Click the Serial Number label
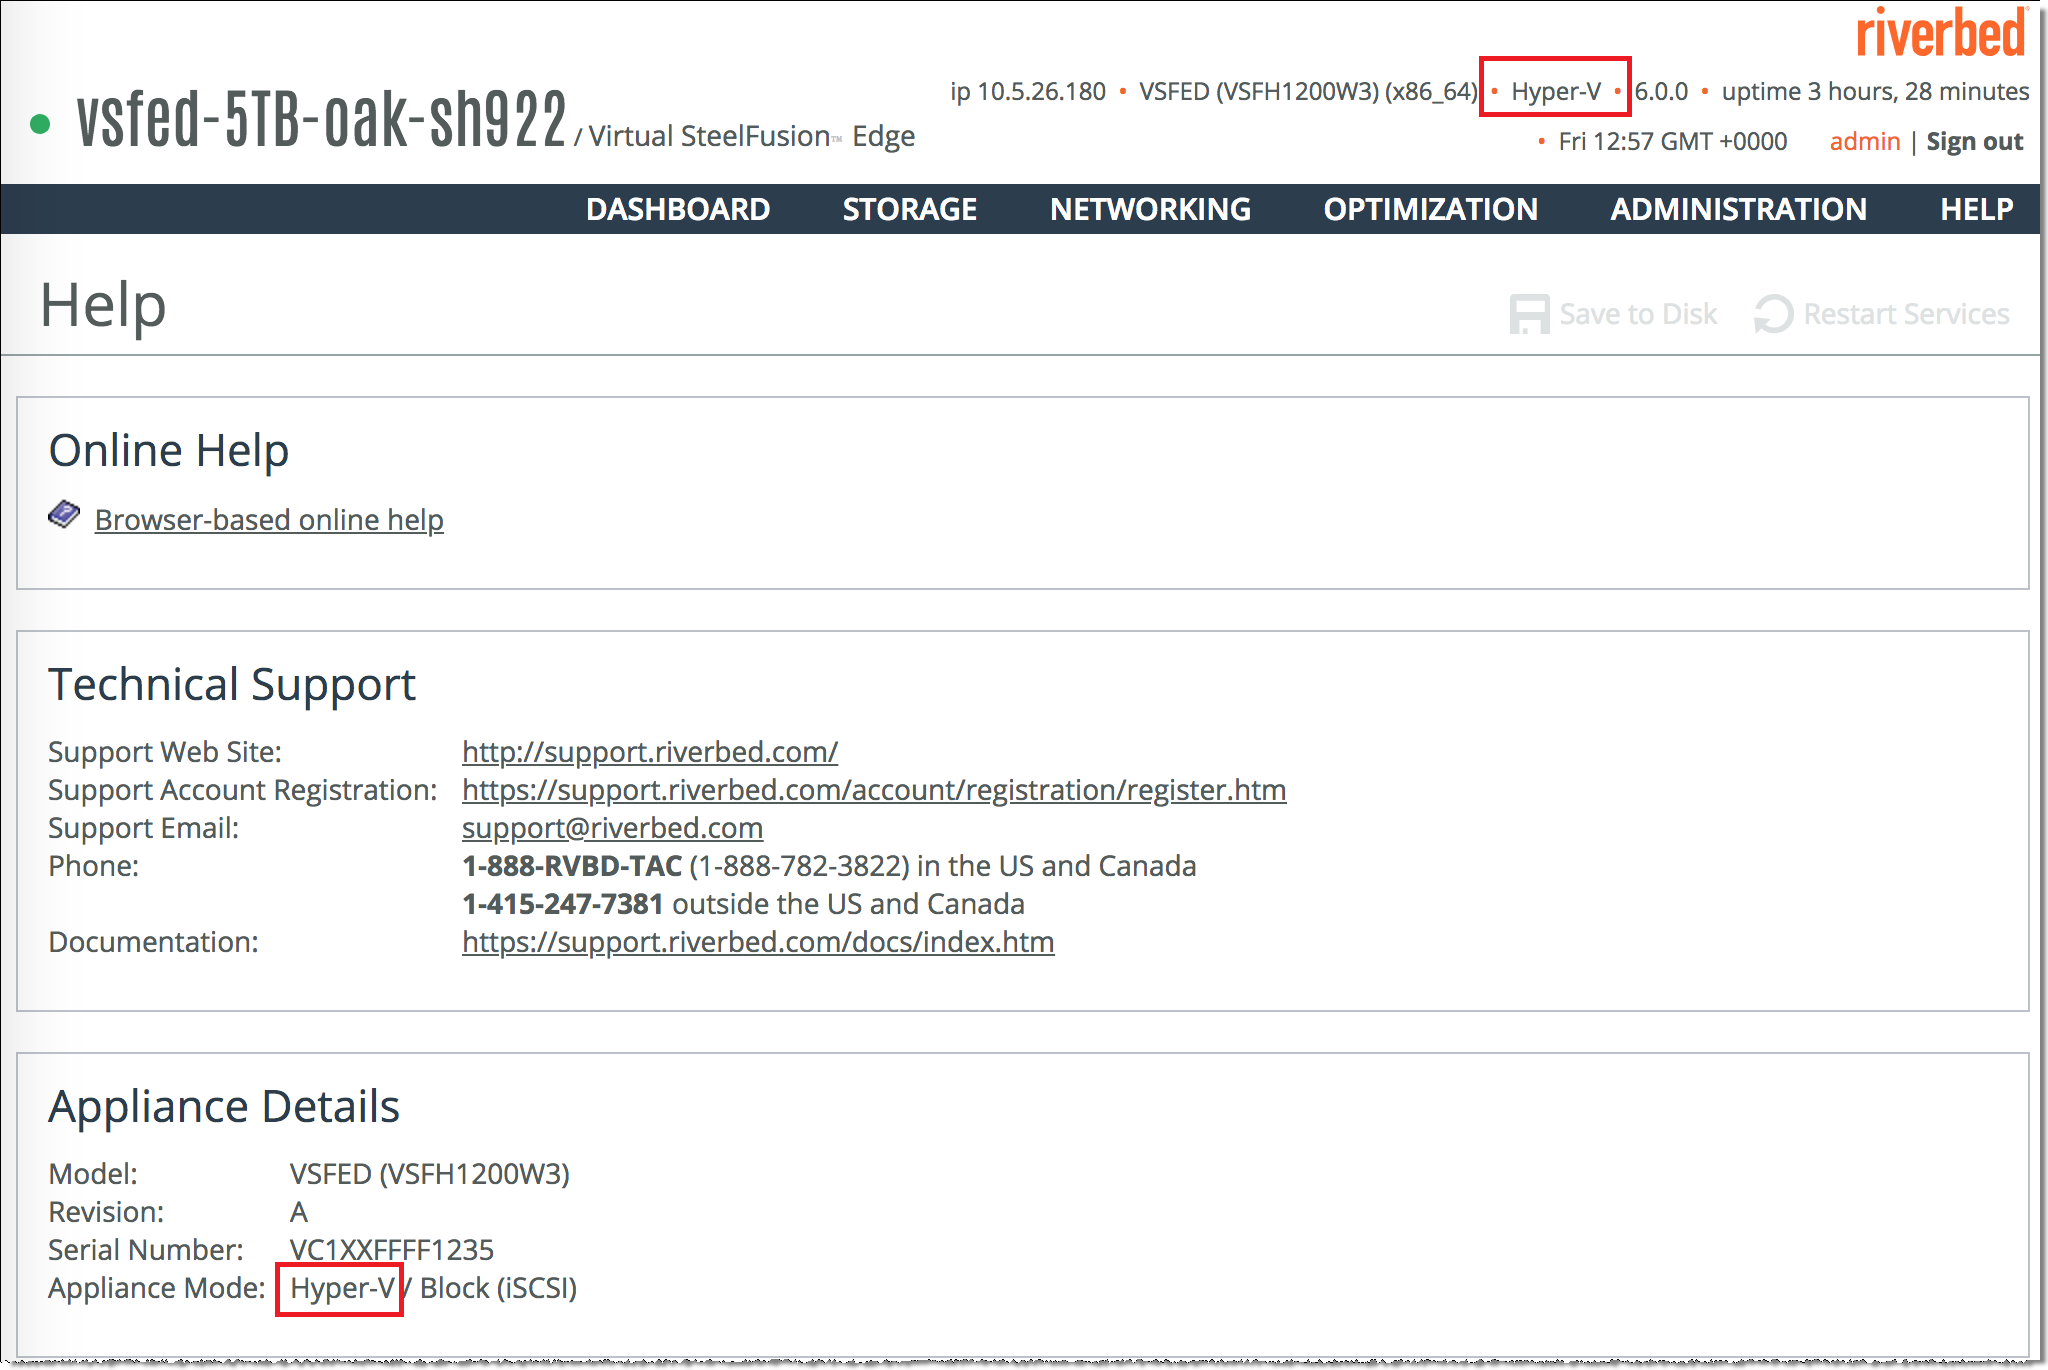The height and width of the screenshot is (1370, 2048). tap(146, 1250)
